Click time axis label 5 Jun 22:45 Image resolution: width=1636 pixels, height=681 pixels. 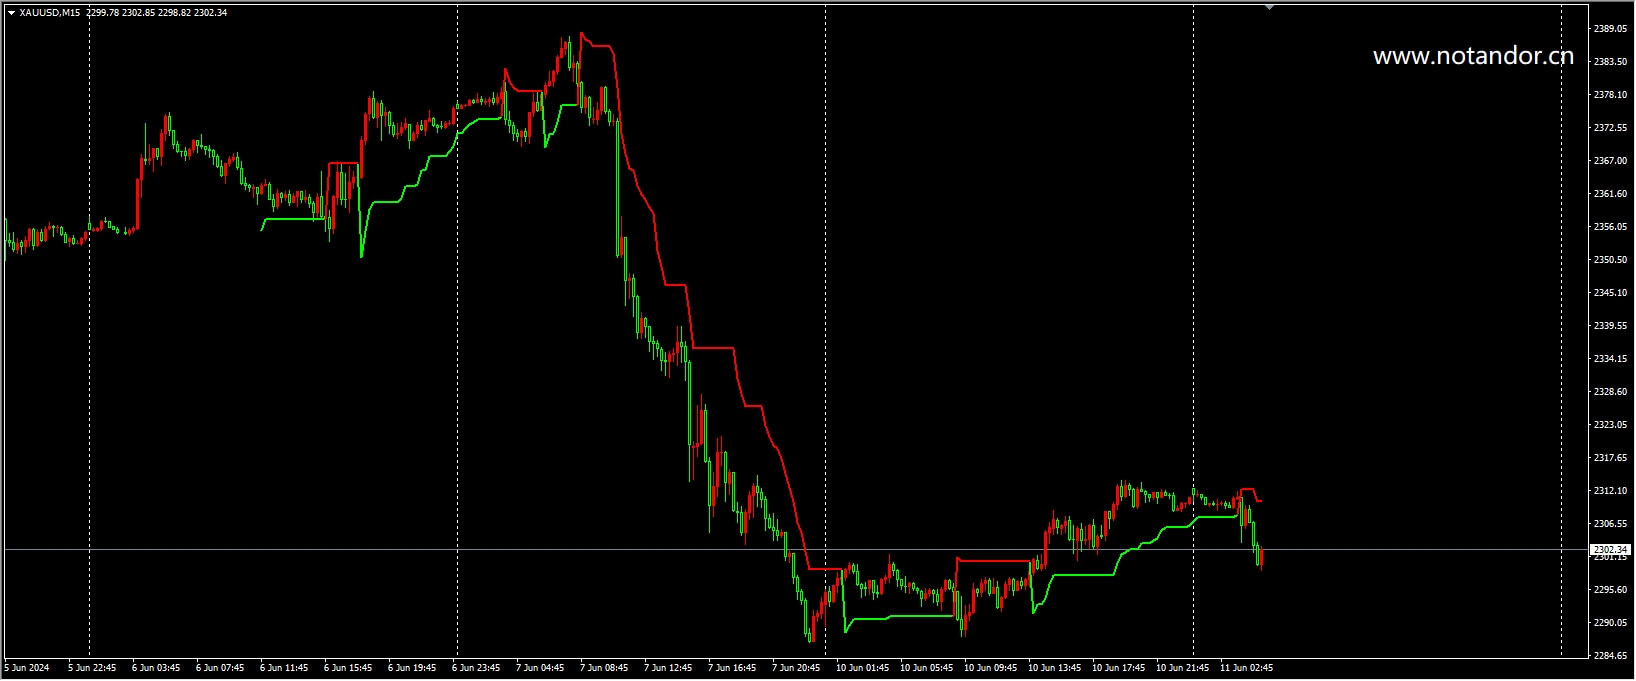(92, 668)
